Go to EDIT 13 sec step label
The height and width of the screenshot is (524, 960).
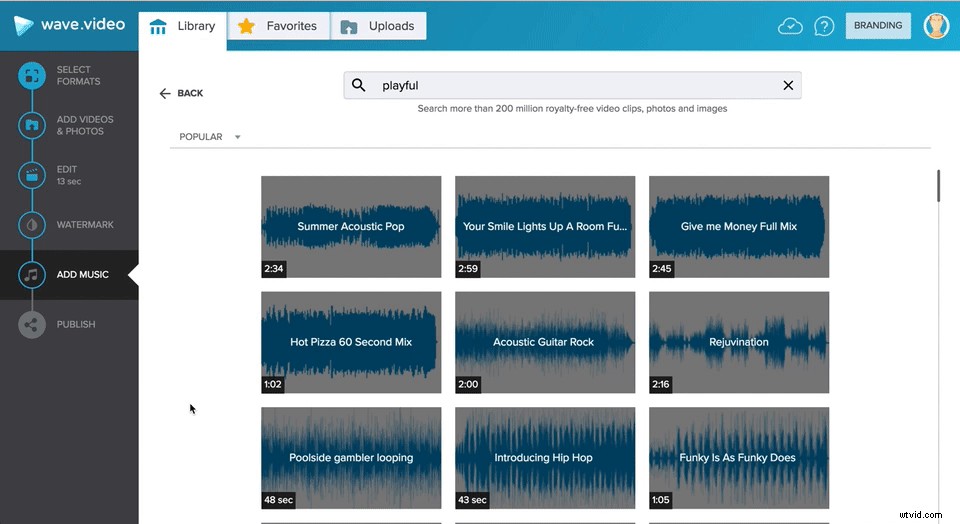click(x=69, y=175)
